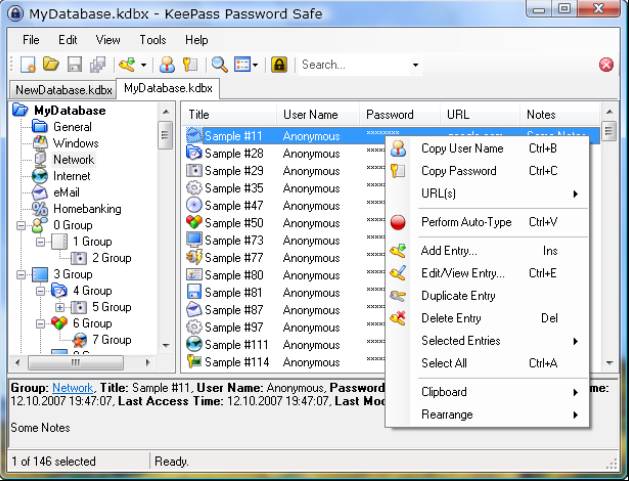
Task: Collapse the 4 Group tree node
Action: (x=40, y=291)
